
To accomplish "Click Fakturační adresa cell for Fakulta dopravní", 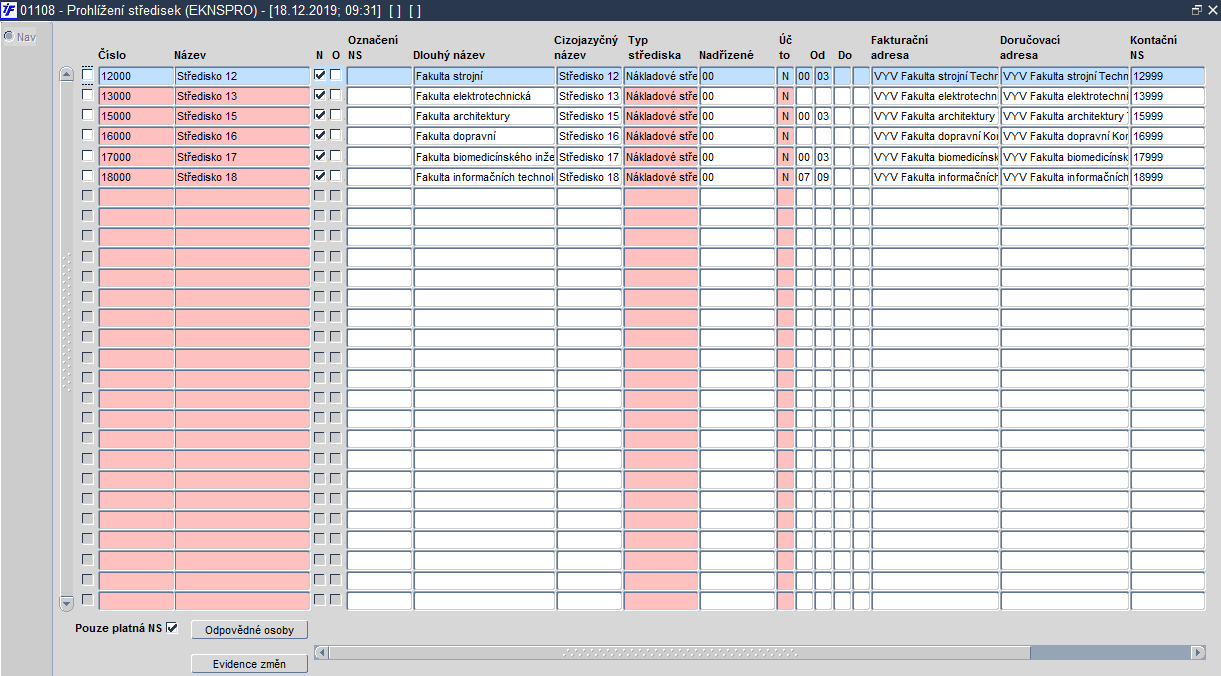I will pyautogui.click(x=935, y=136).
